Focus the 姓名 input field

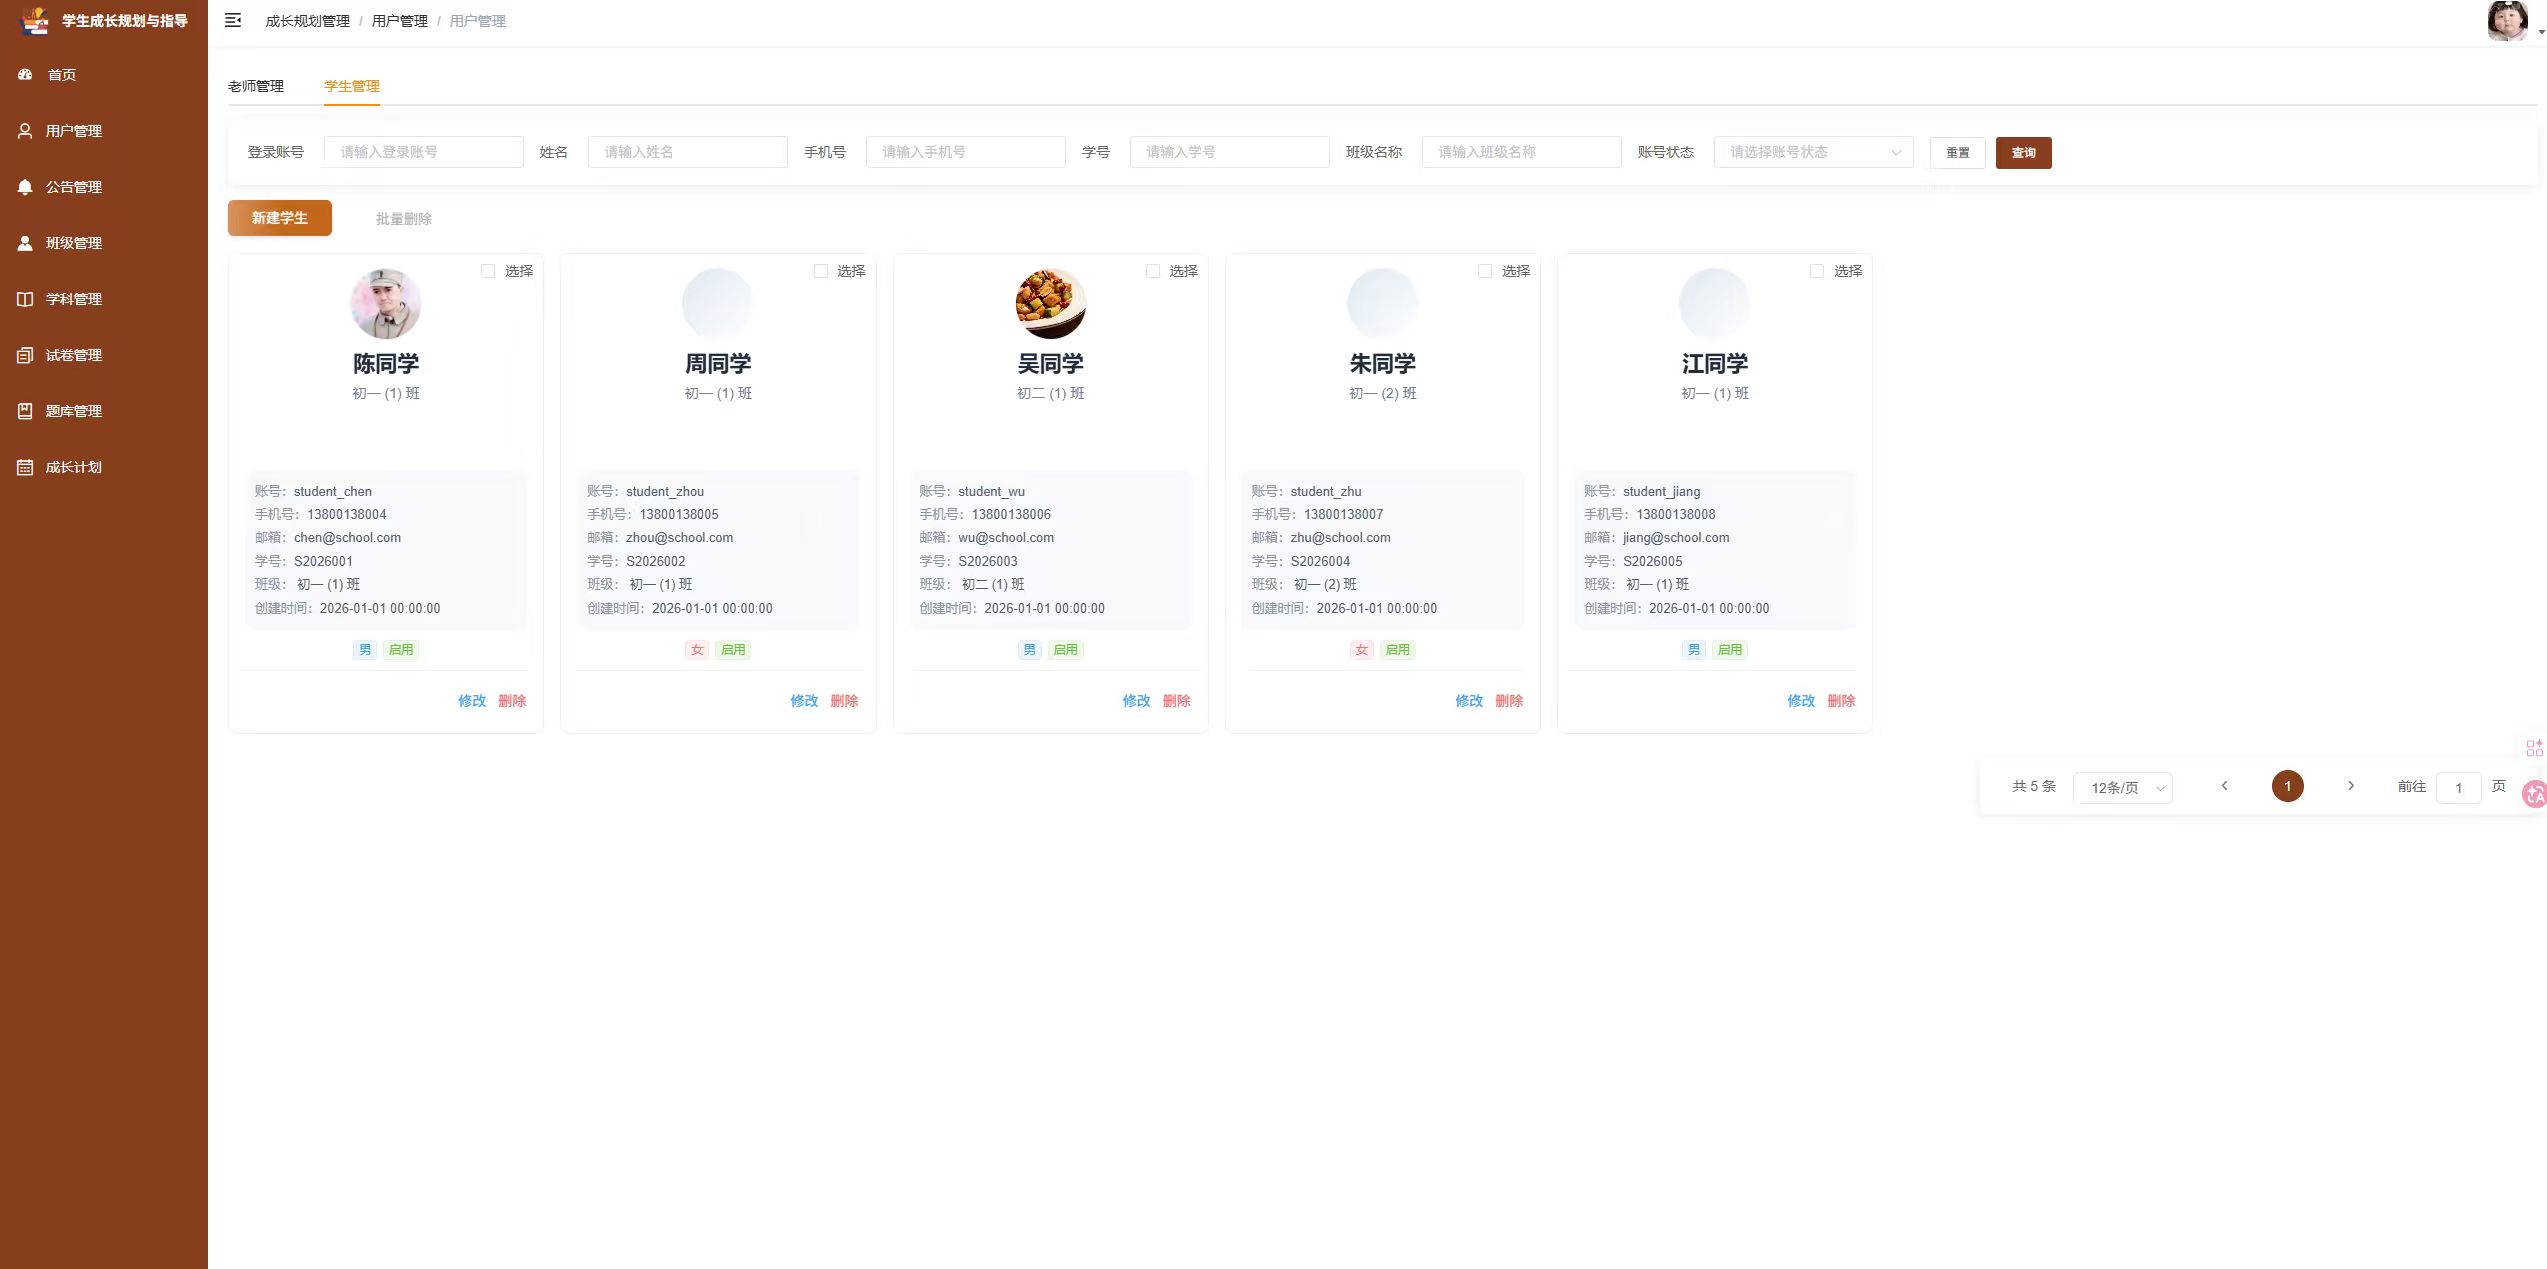click(x=687, y=152)
